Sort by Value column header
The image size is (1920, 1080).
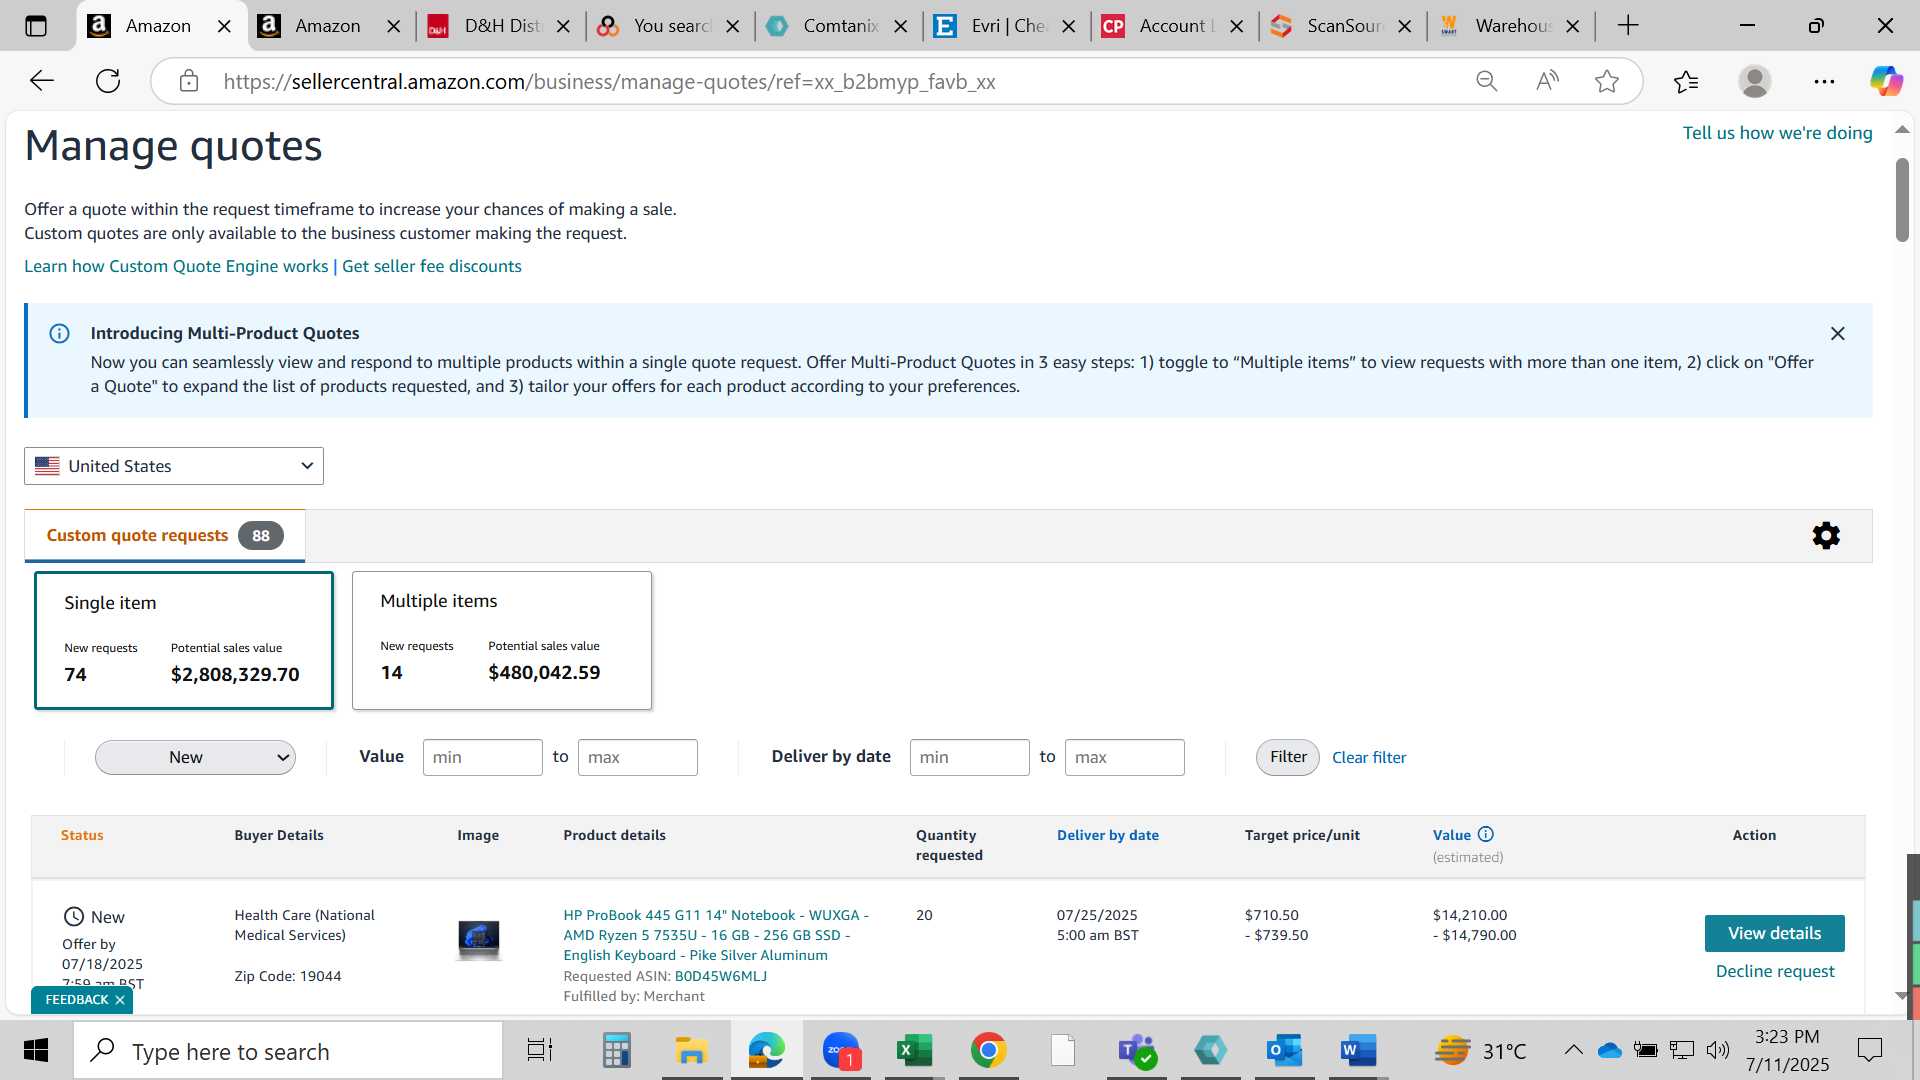click(1452, 835)
